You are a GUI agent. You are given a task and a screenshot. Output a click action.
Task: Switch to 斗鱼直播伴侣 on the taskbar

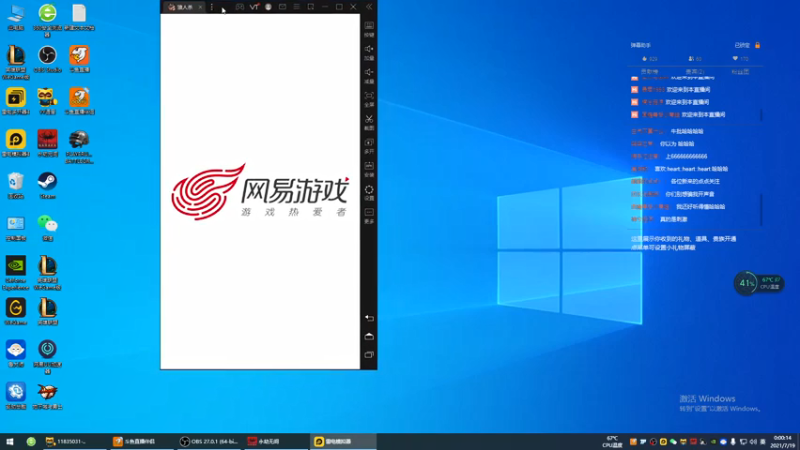(x=141, y=441)
